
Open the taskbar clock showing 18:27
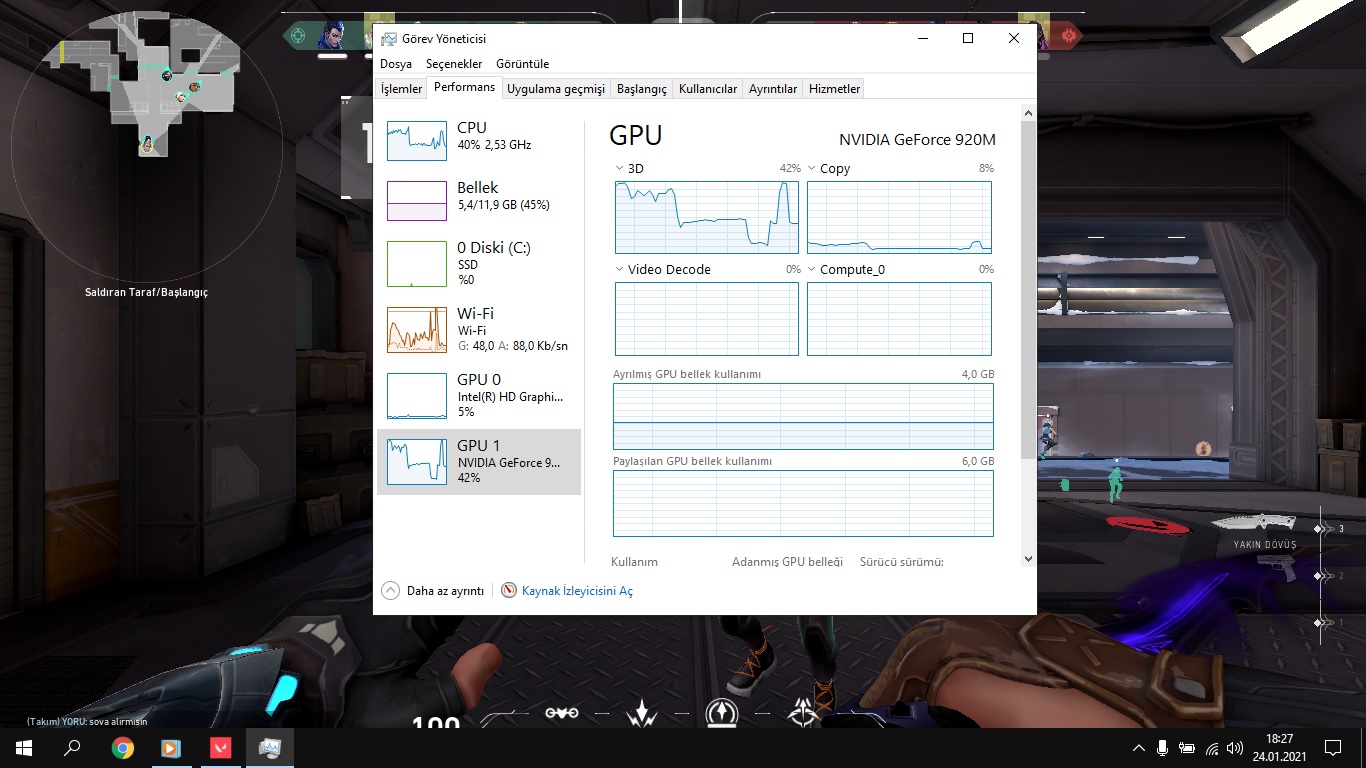coord(1279,747)
